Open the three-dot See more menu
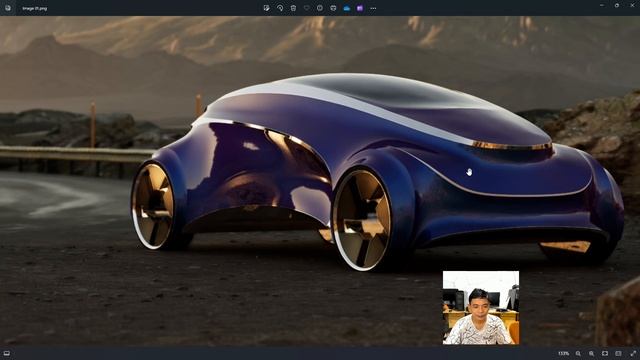The width and height of the screenshot is (640, 360). click(373, 8)
